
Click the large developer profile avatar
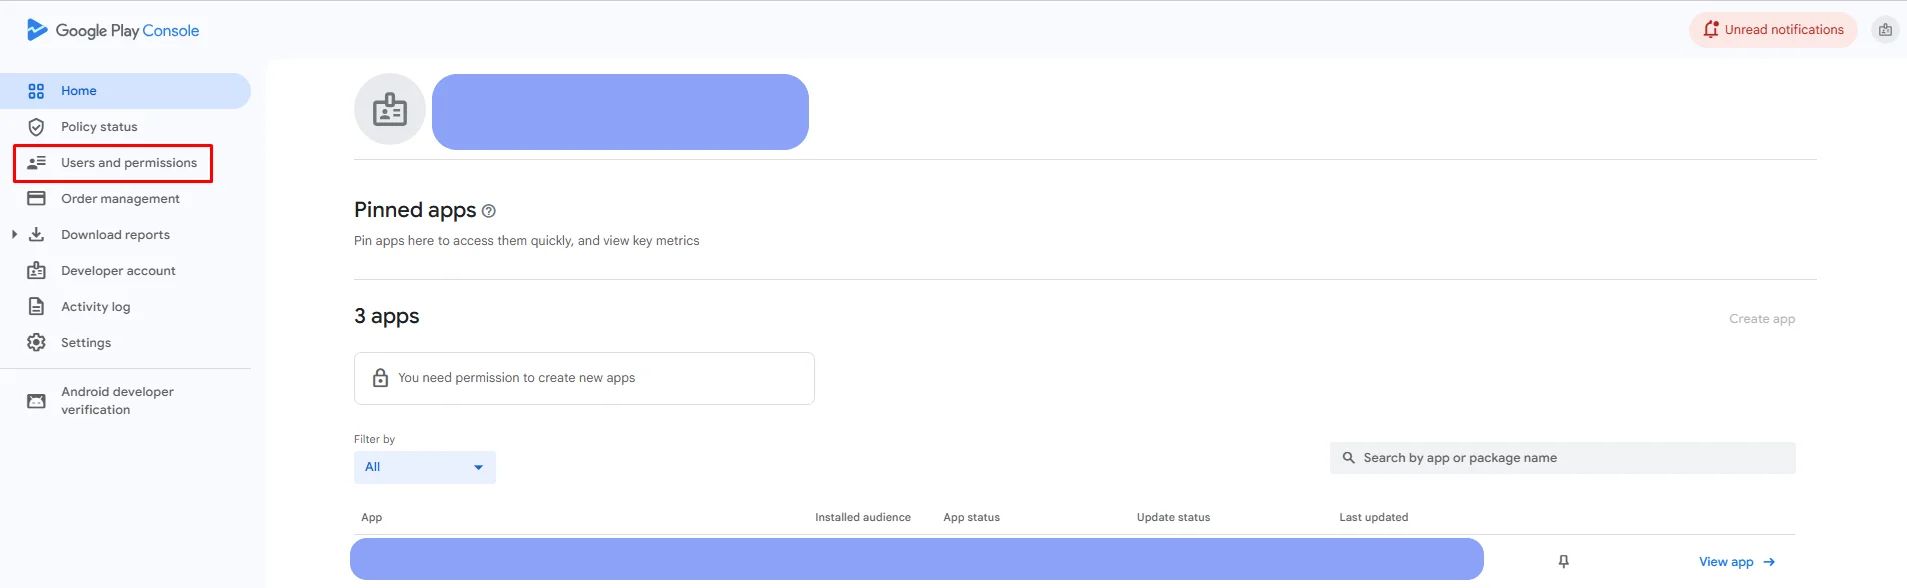tap(390, 109)
